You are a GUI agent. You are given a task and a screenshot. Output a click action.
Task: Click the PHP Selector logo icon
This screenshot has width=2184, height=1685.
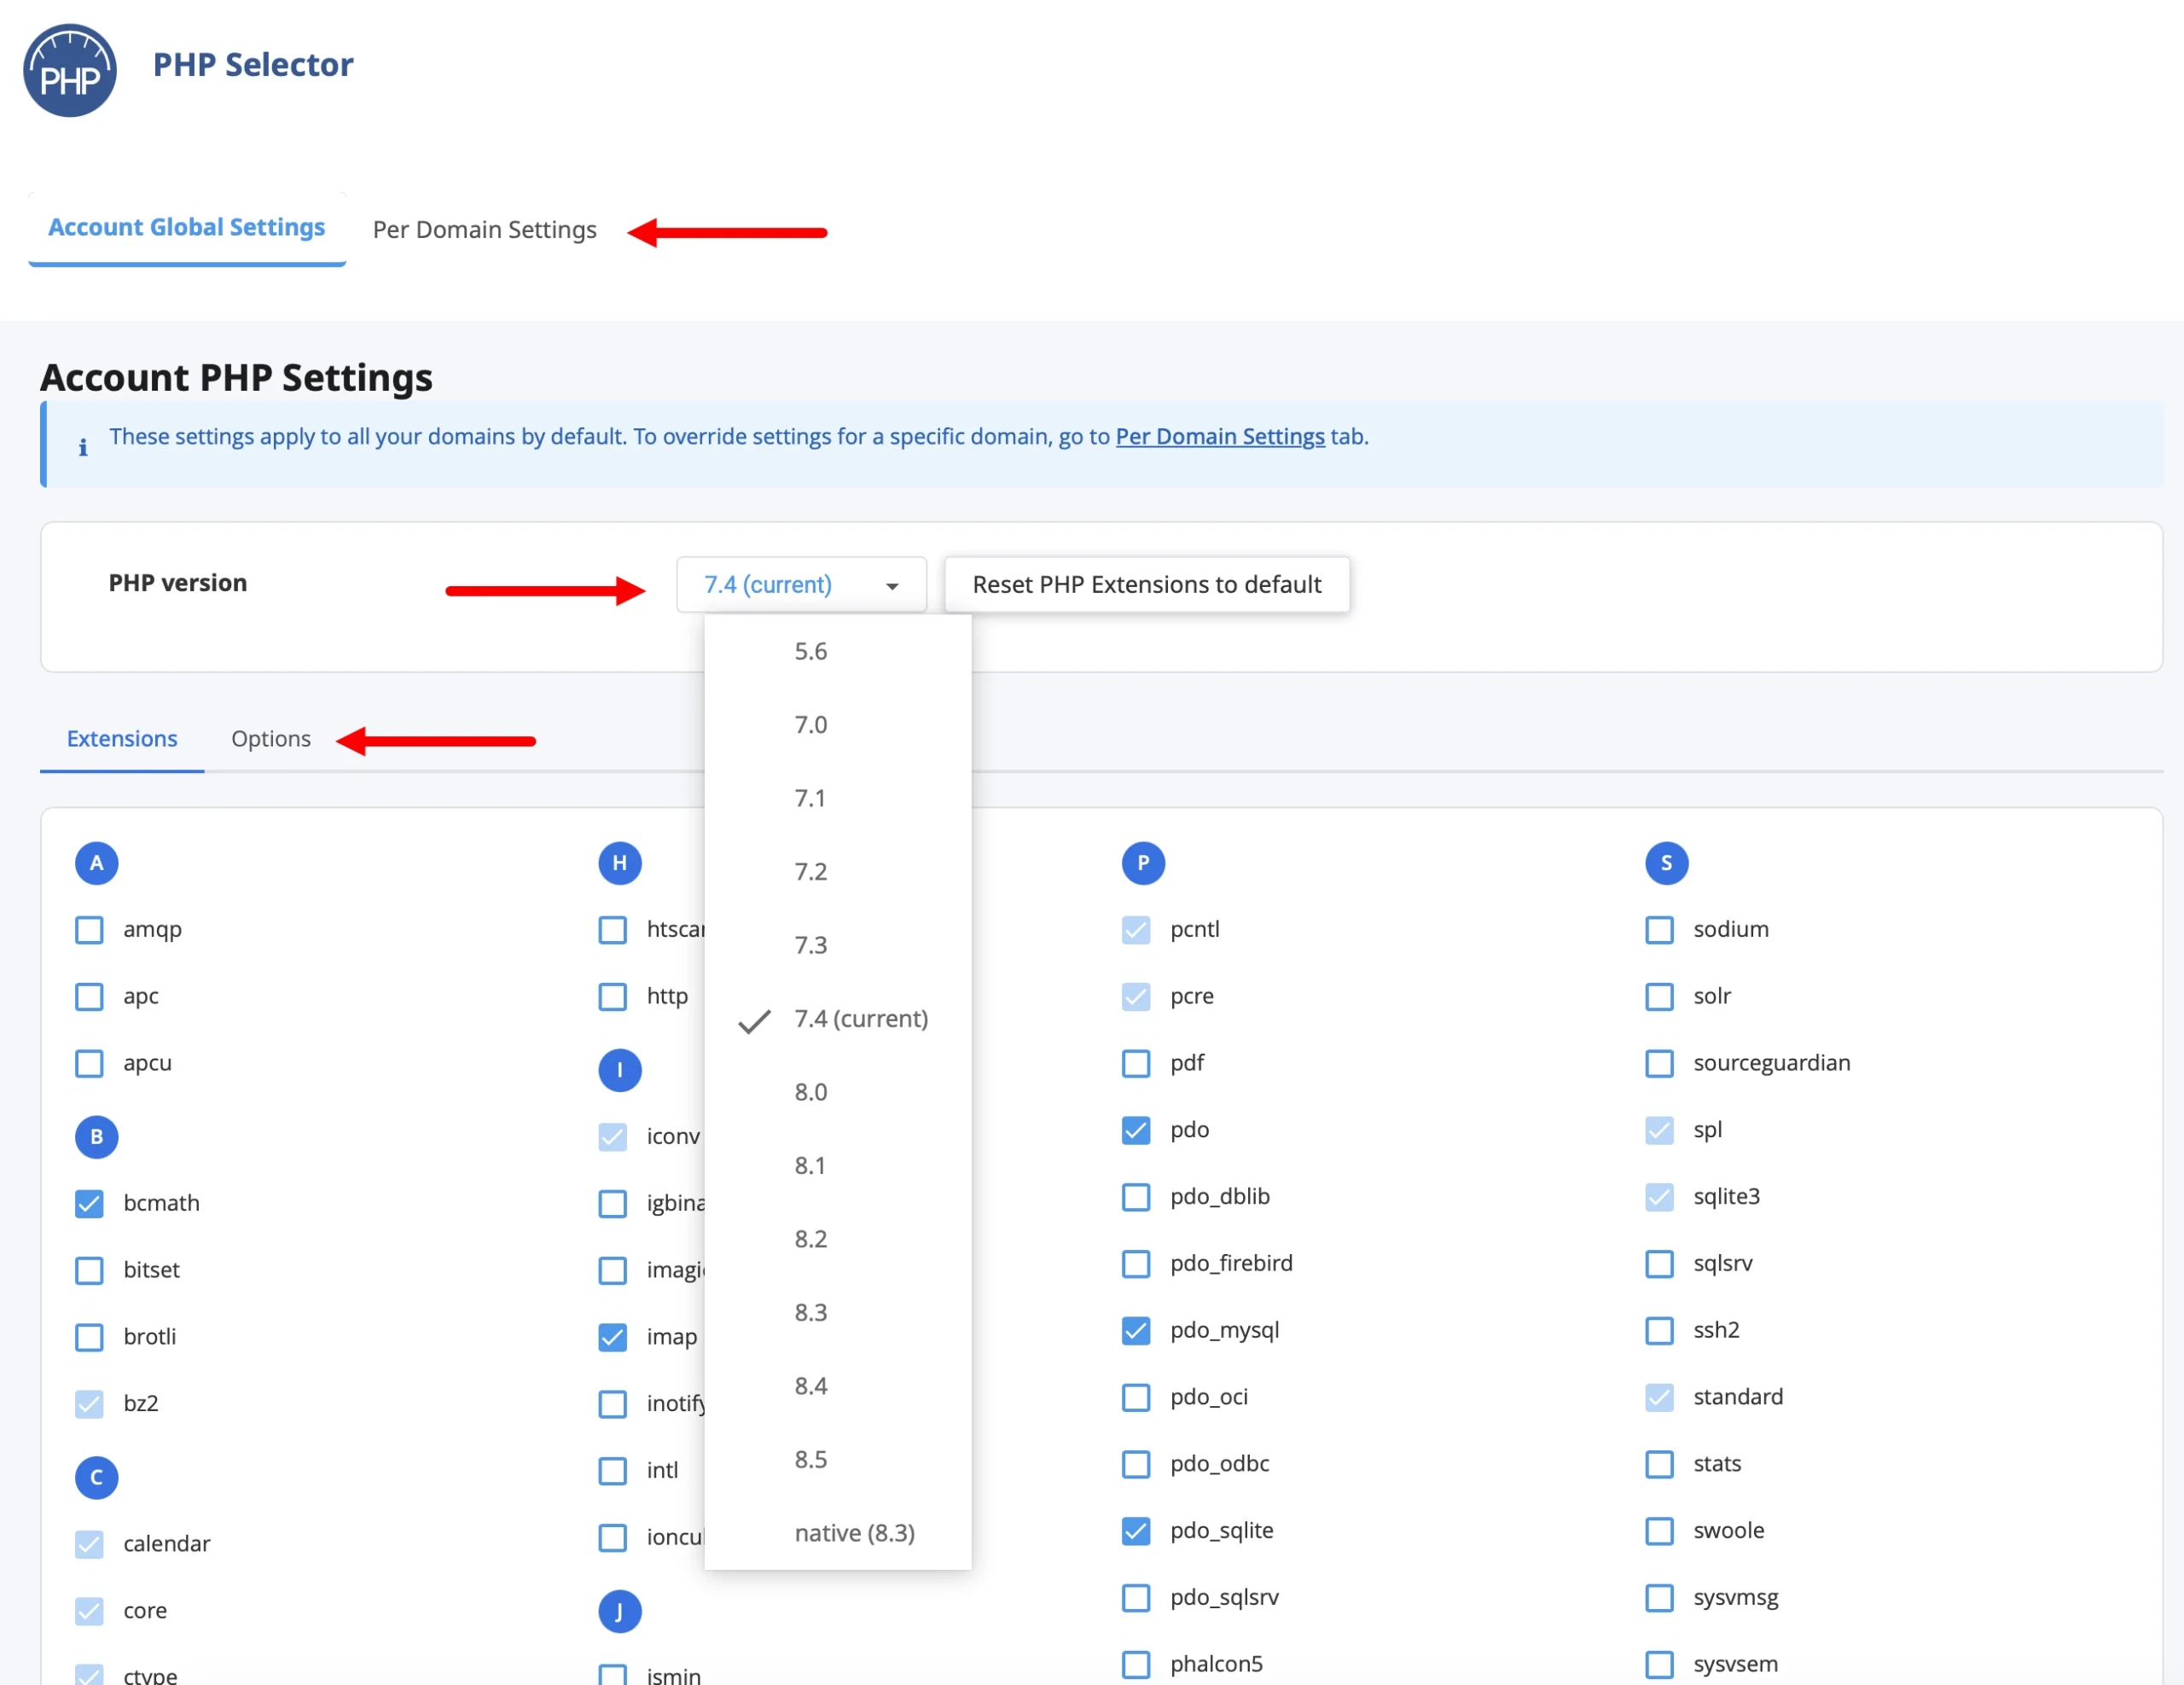(x=70, y=71)
